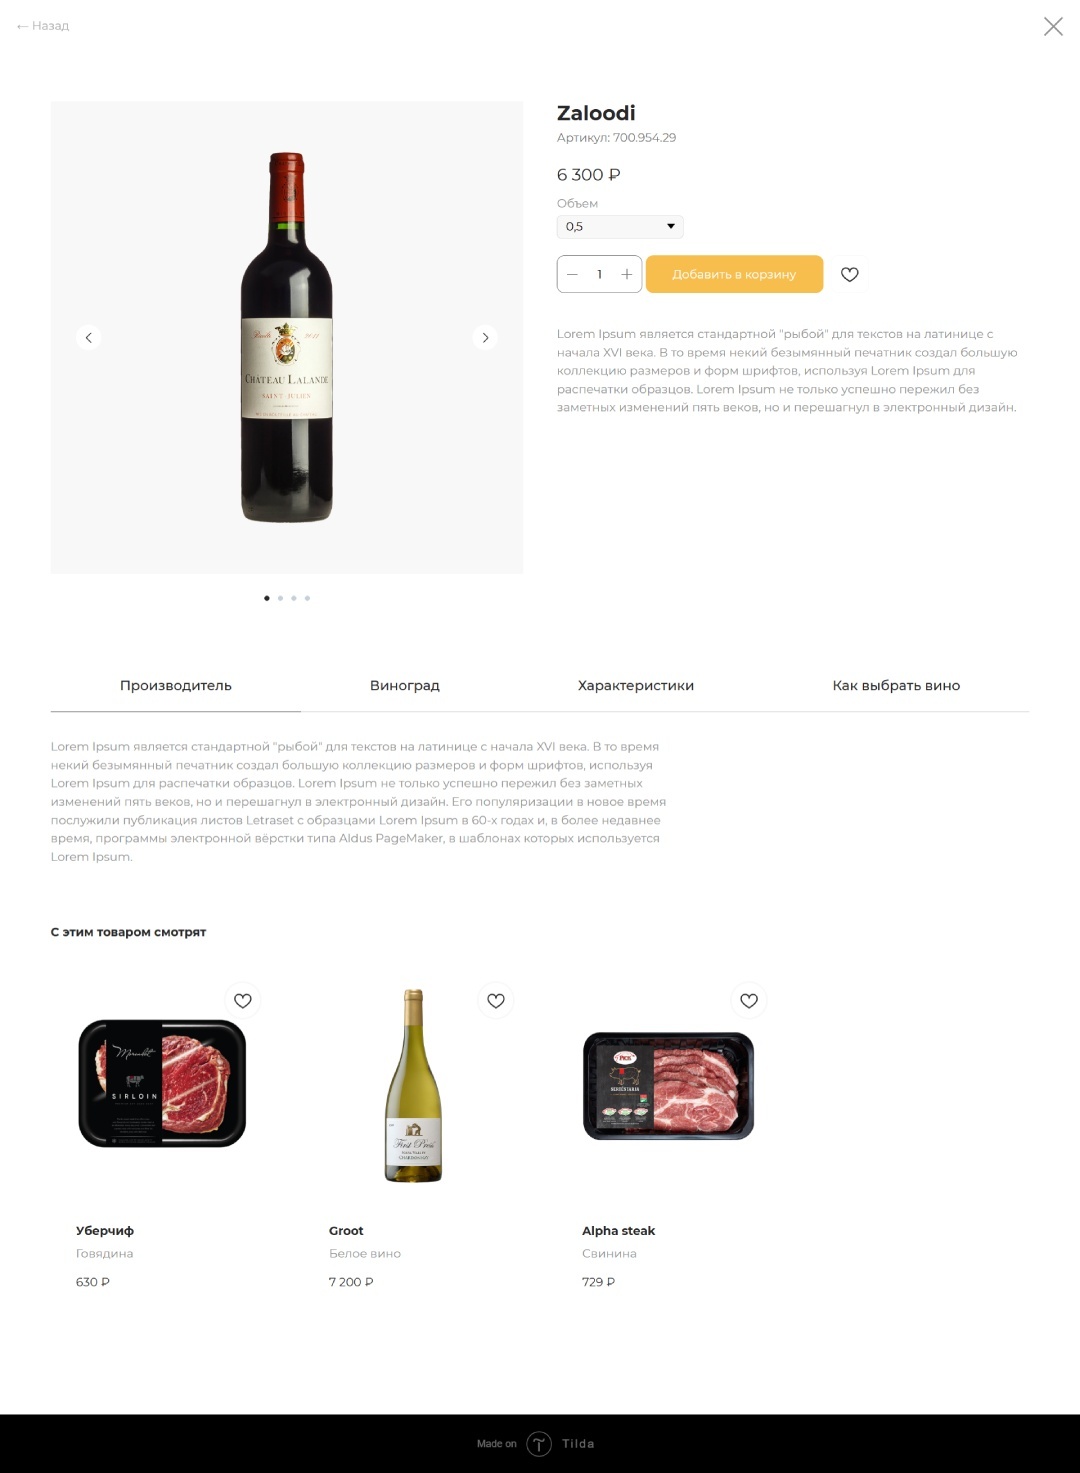
Task: Mark Alpha steak as favorite
Action: (749, 1000)
